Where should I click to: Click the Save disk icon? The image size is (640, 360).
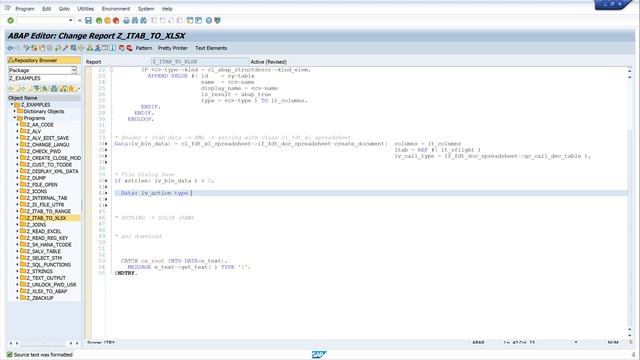88,20
